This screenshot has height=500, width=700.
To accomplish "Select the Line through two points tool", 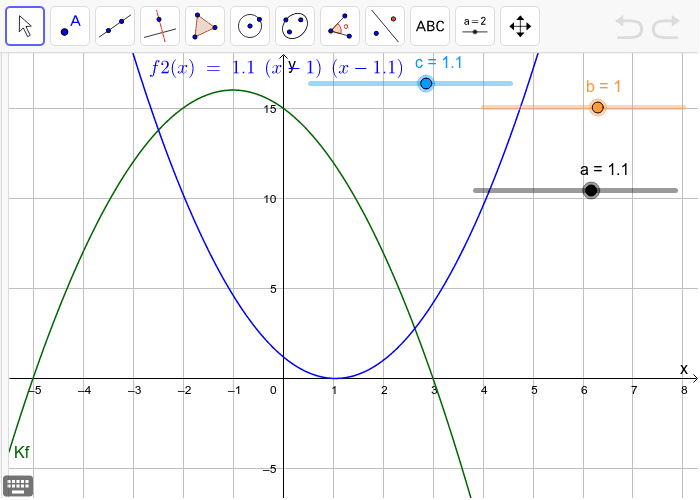I will click(x=115, y=26).
